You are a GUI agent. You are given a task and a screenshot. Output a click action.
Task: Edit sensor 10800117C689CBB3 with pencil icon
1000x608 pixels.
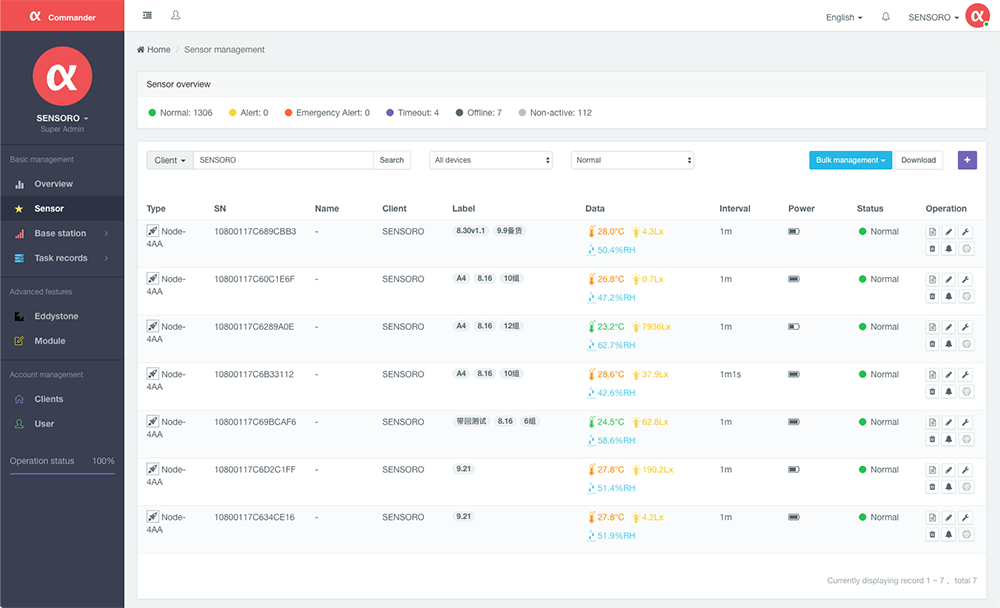(949, 232)
